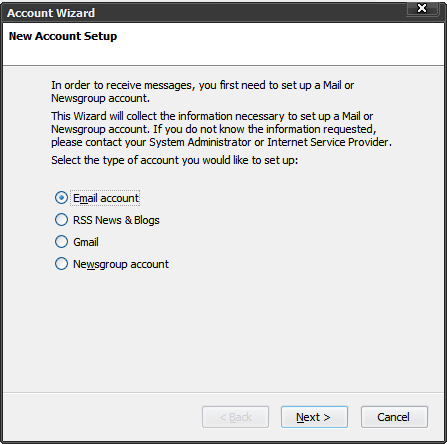Screen dimensions: 447x444
Task: Click the 'New Account Setup' heading
Action: 63,36
